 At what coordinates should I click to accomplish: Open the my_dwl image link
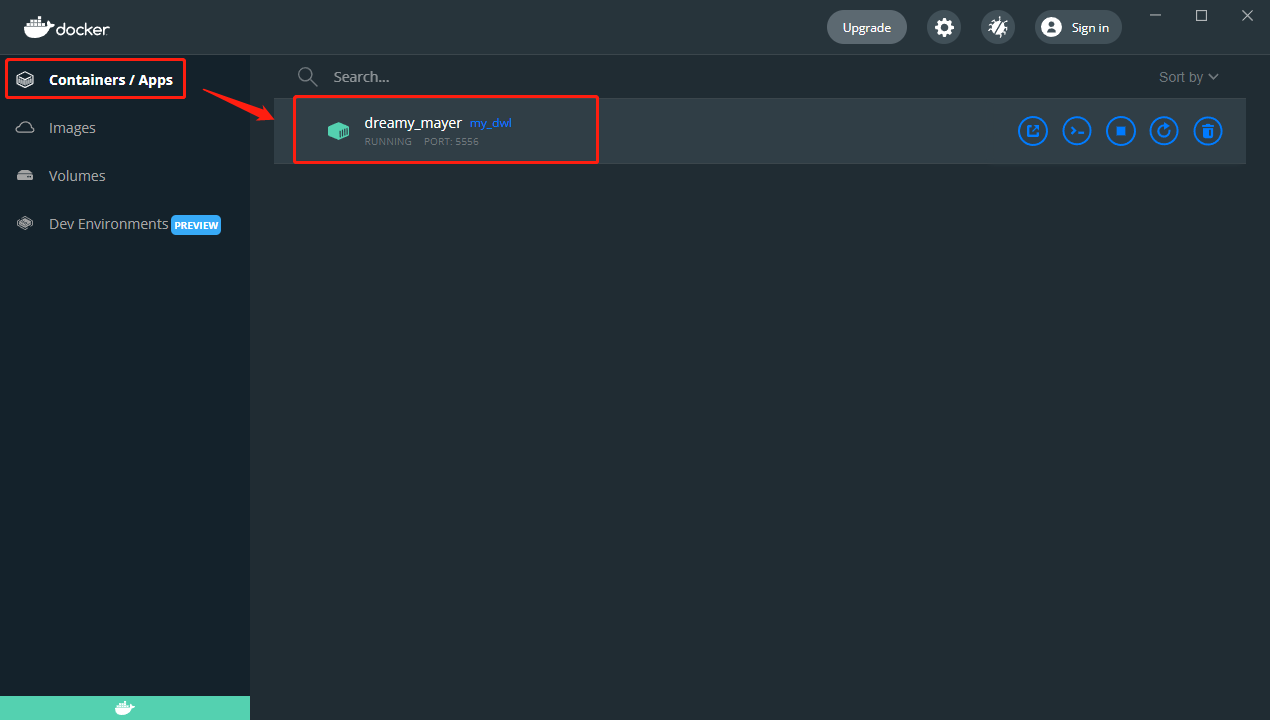[490, 122]
